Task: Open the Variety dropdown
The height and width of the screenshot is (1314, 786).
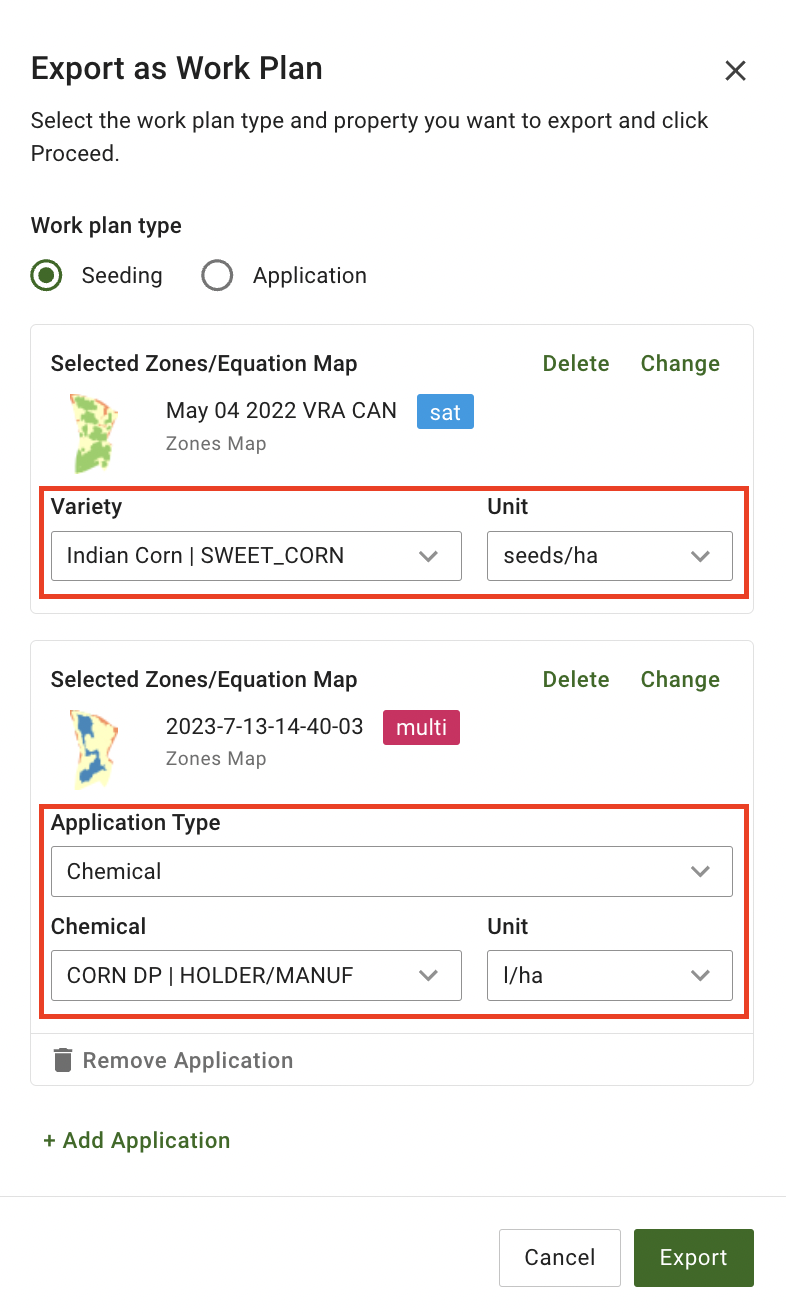Action: click(256, 556)
